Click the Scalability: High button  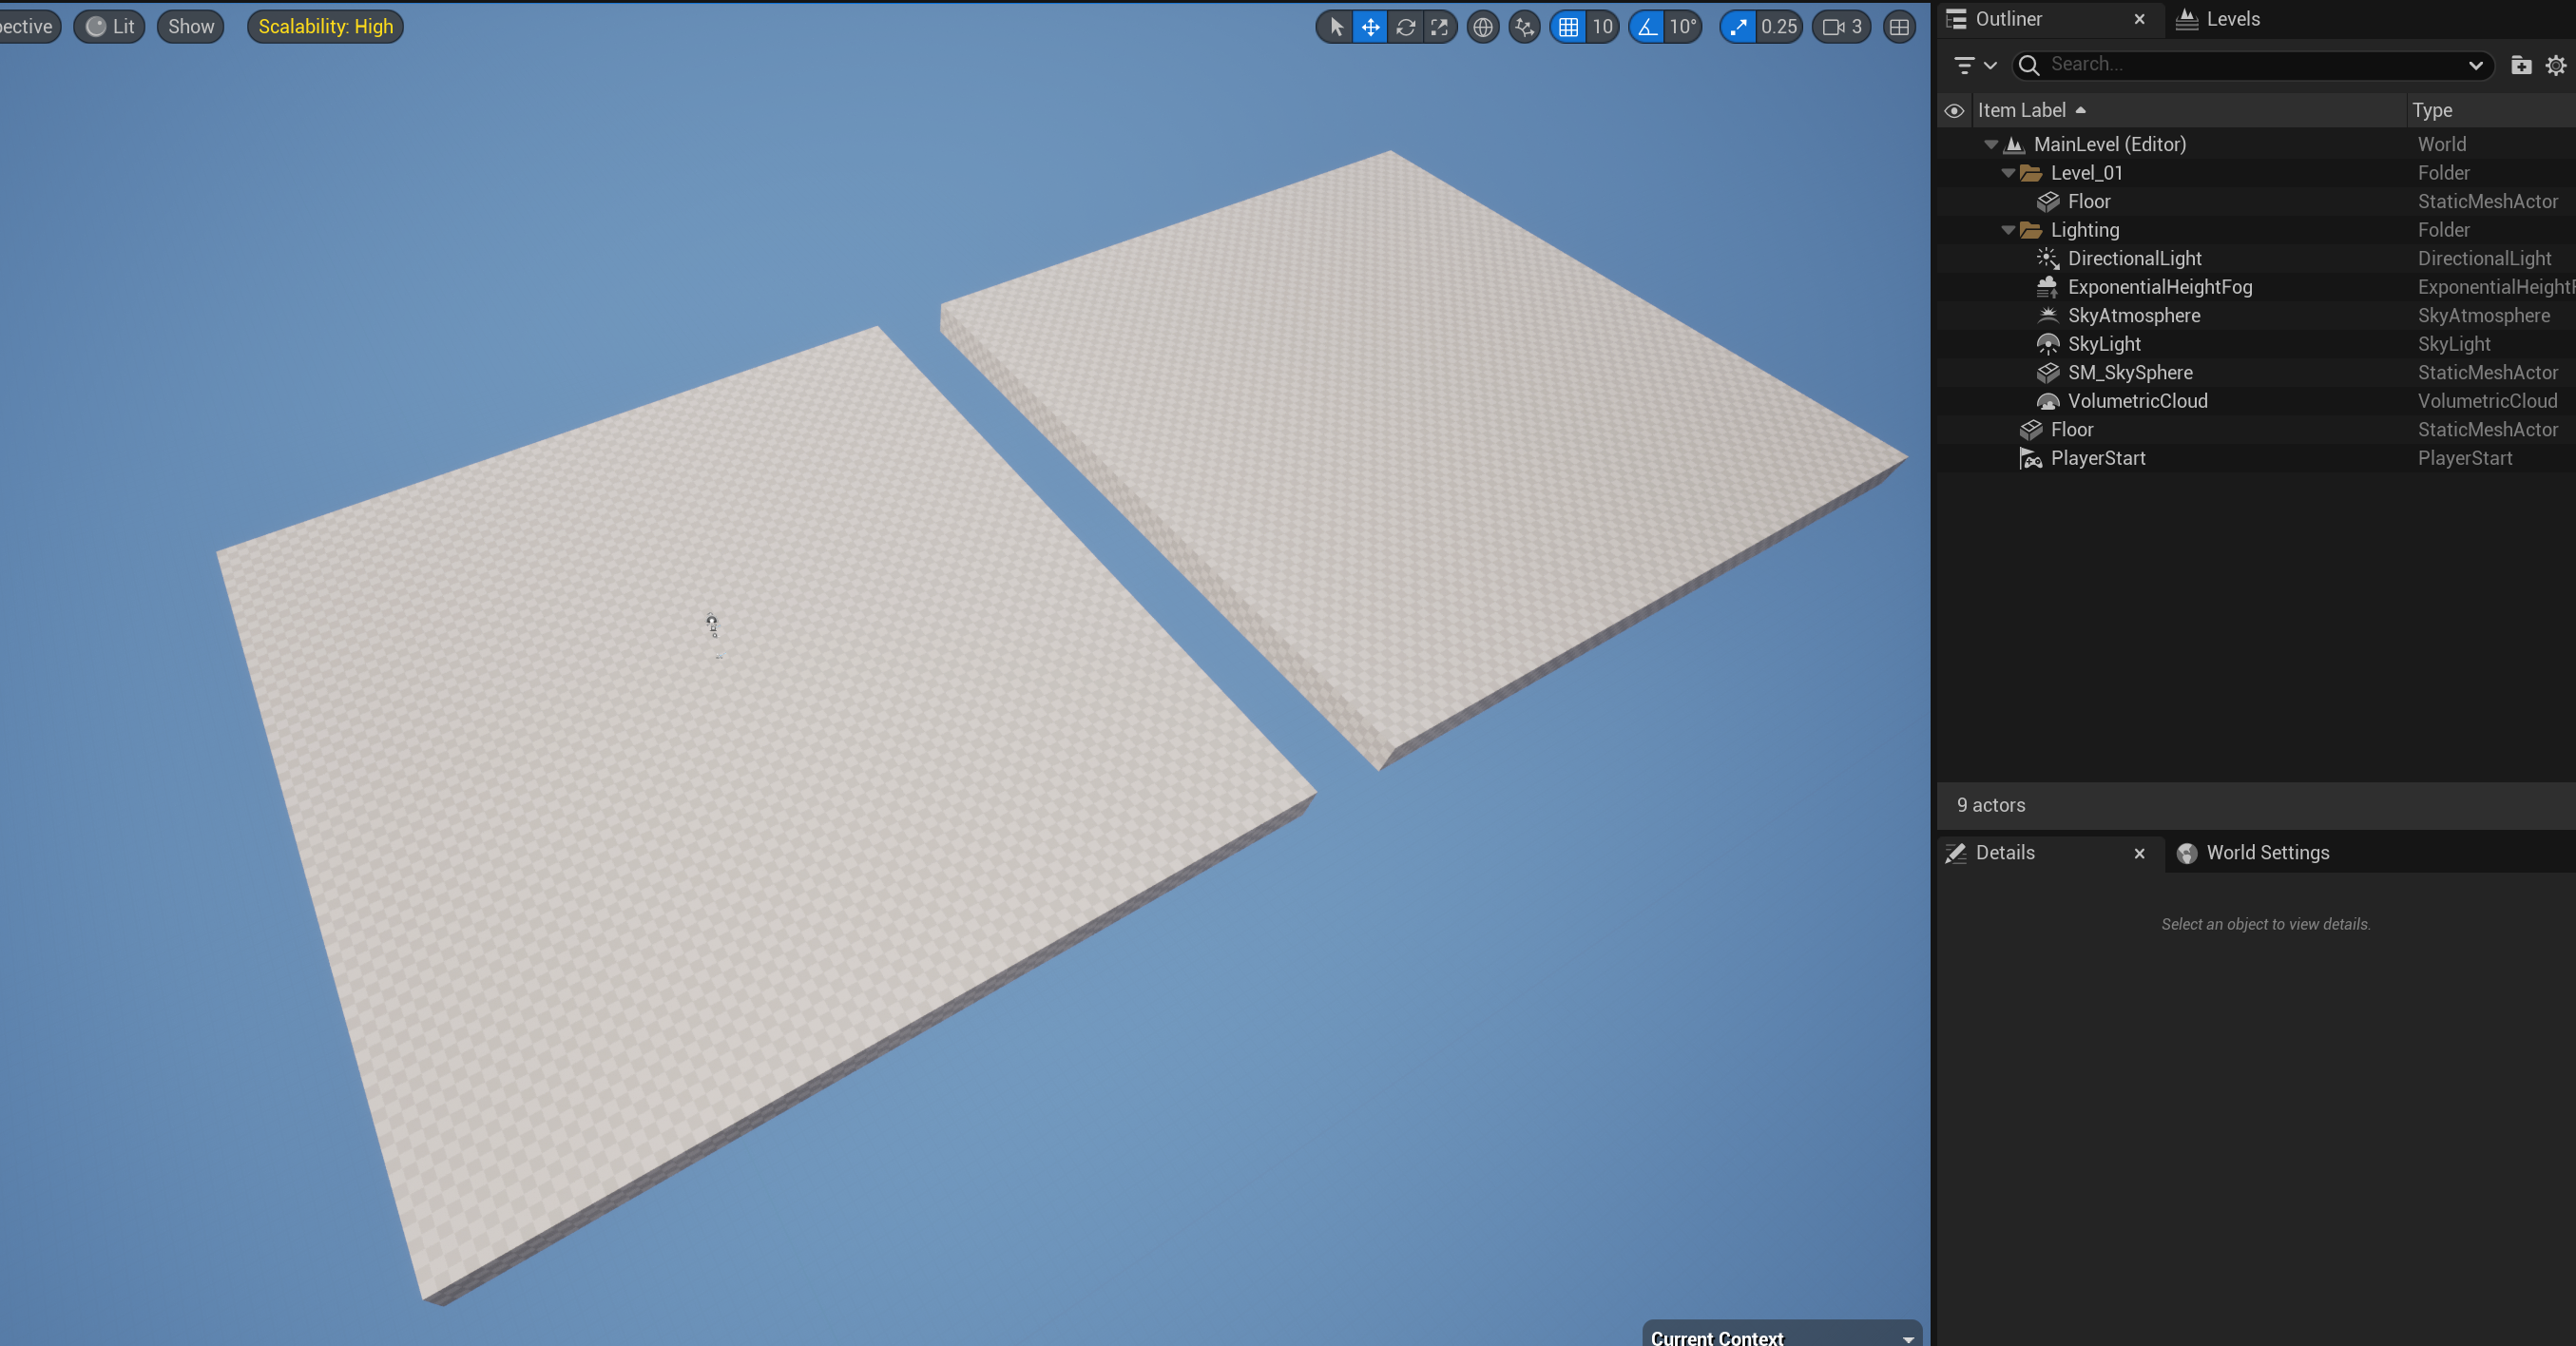point(325,27)
